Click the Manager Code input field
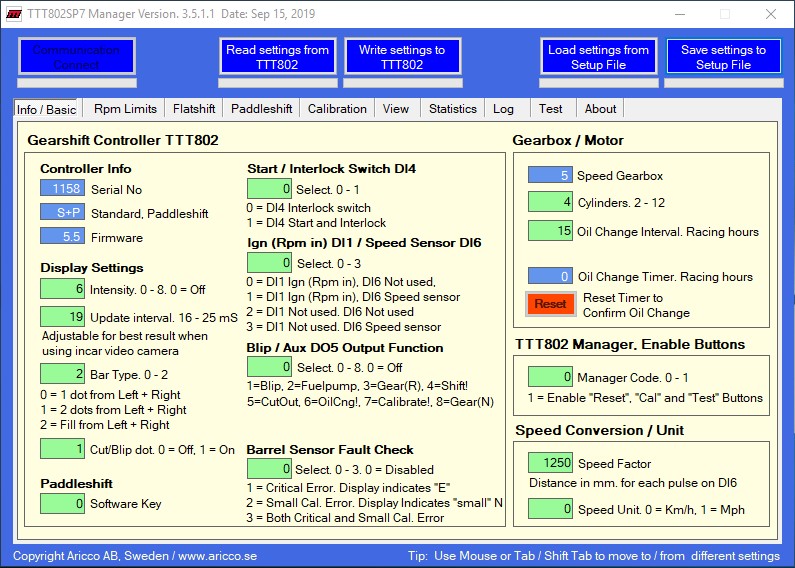The image size is (795, 568). click(x=550, y=377)
